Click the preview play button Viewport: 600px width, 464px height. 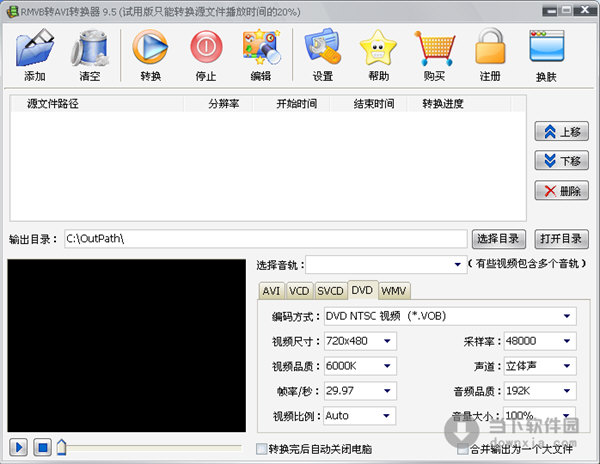point(18,447)
